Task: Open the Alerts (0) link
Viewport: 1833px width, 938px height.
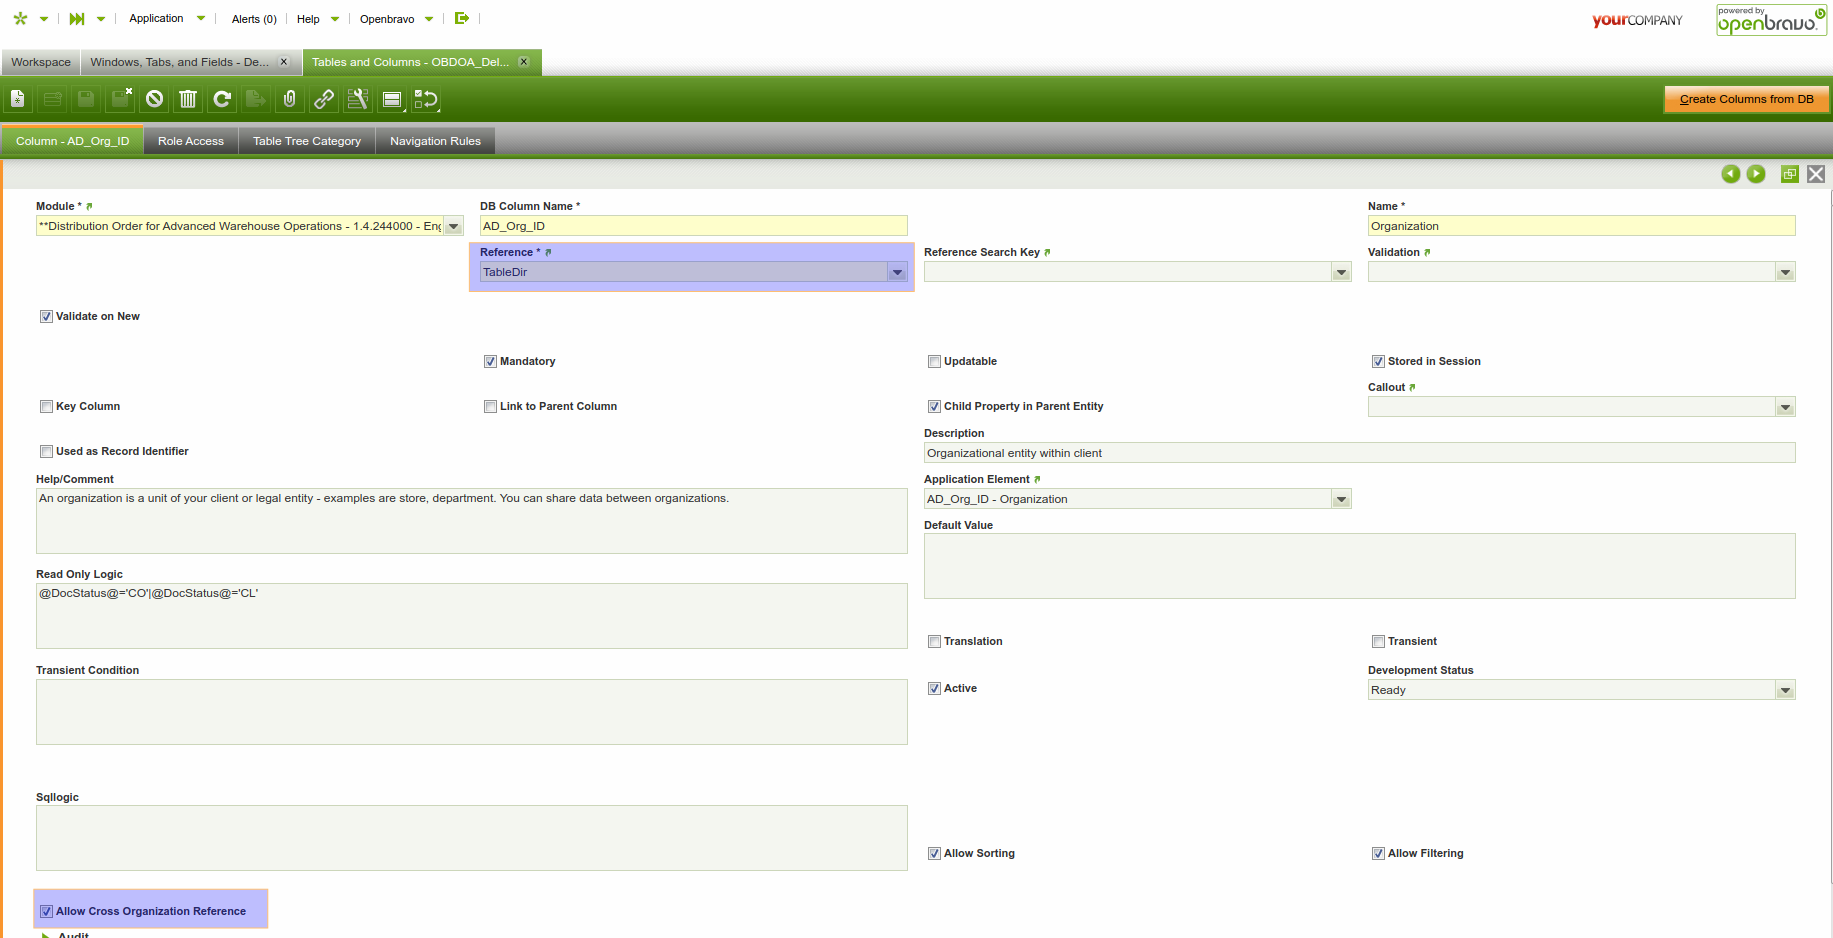Action: [x=254, y=19]
